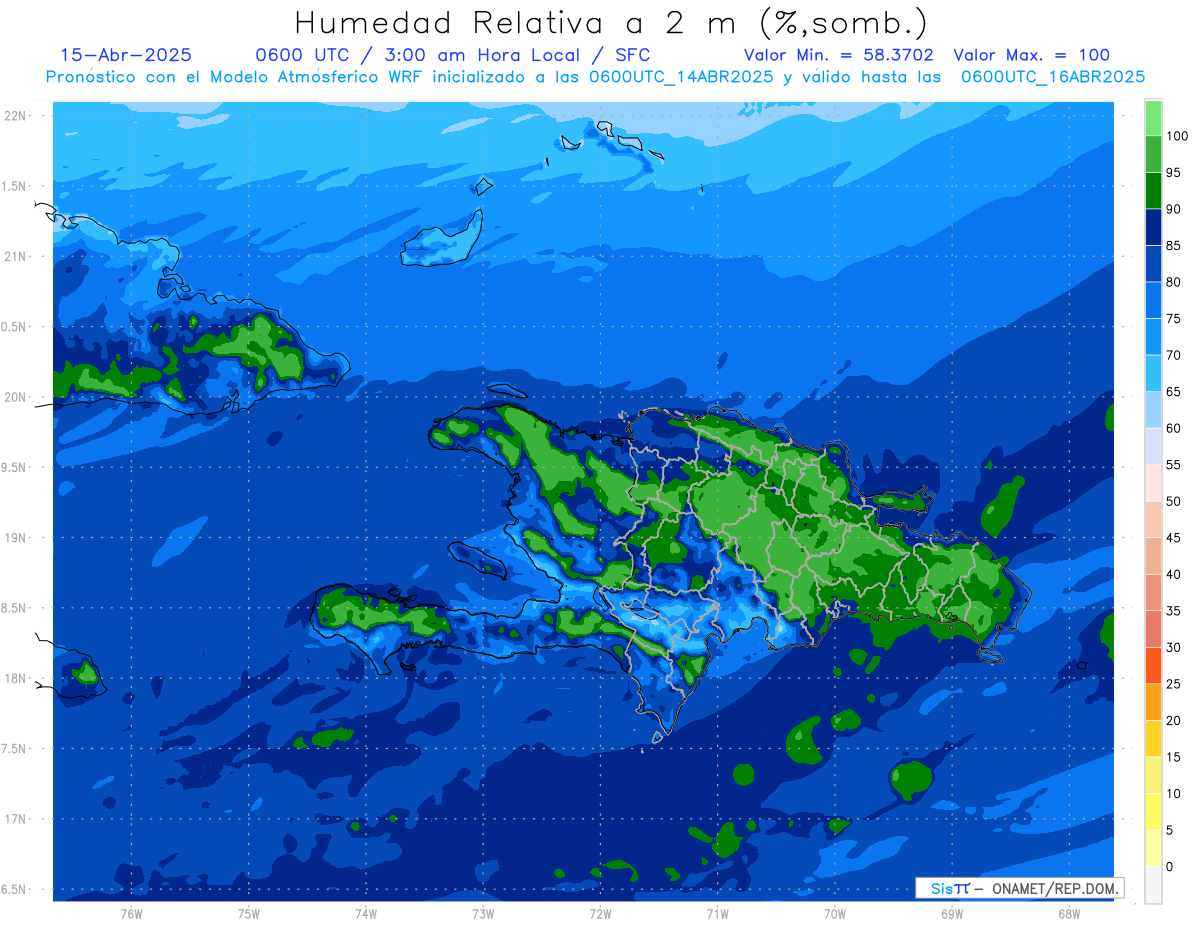Click the legend scale value "80"
The image size is (1200, 927).
click(x=1173, y=282)
